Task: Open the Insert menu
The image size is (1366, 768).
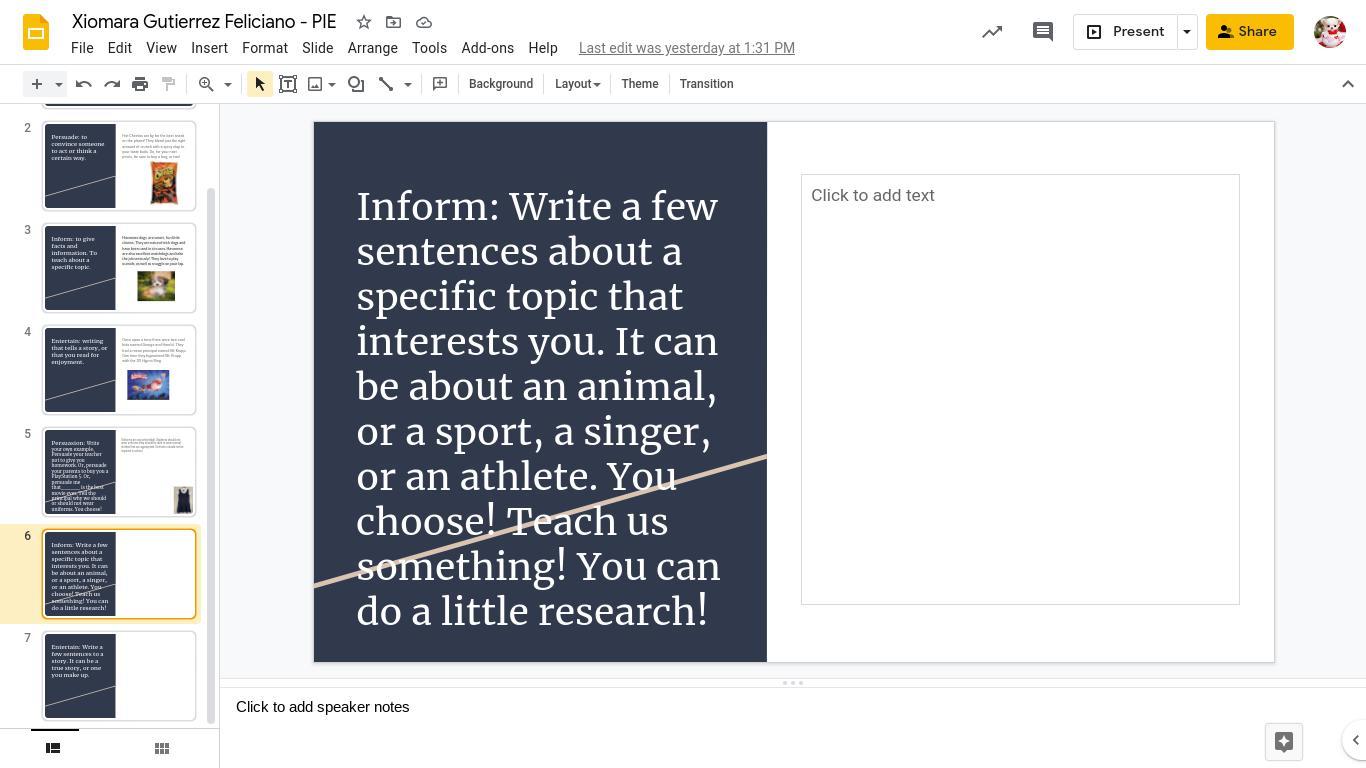Action: pyautogui.click(x=209, y=48)
